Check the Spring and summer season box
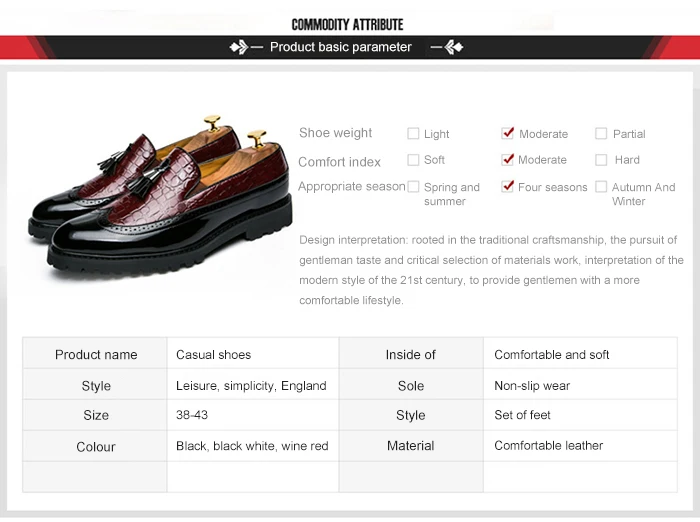This screenshot has width=700, height=522. coord(413,186)
